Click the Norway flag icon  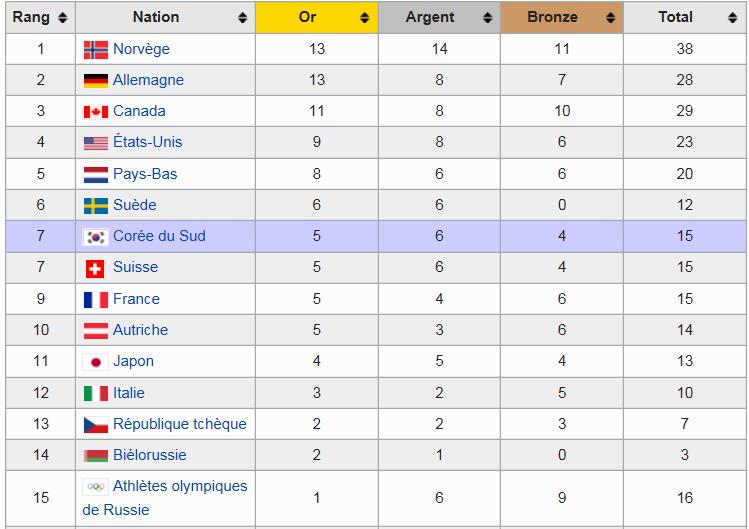coord(96,50)
